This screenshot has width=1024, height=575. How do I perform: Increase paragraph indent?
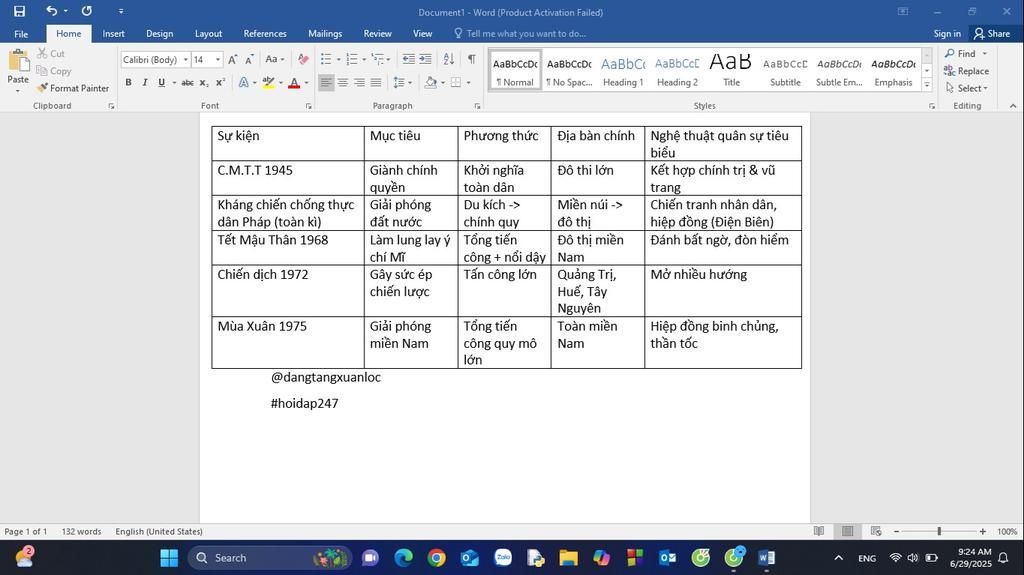425,59
